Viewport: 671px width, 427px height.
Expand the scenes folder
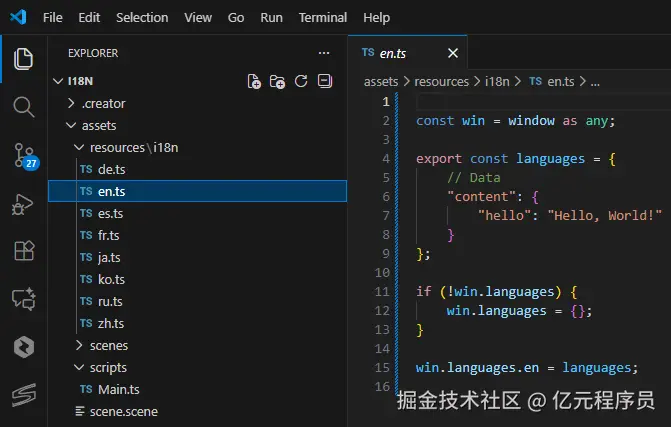[108, 345]
